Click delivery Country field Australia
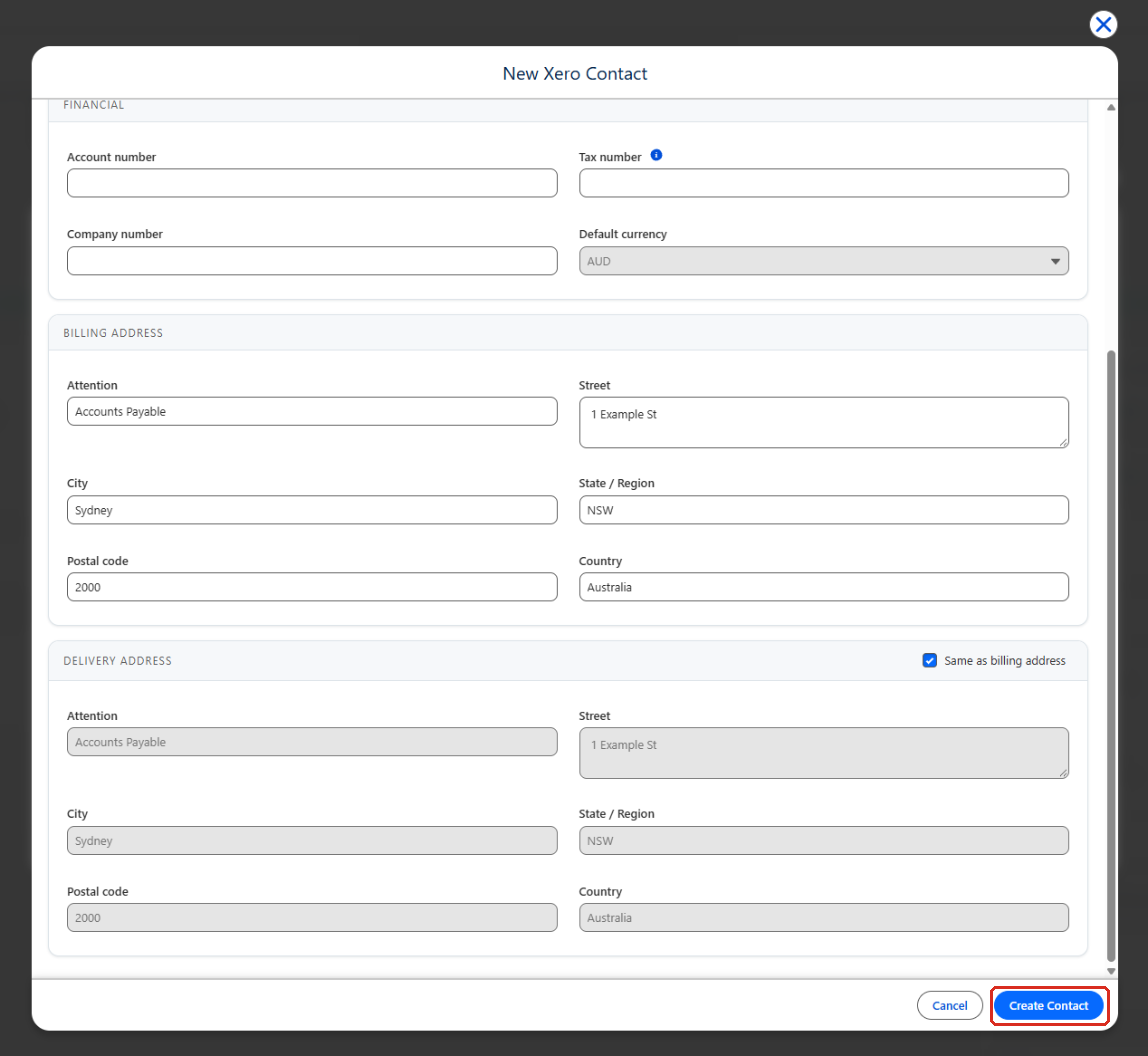Viewport: 1148px width, 1056px height. pyautogui.click(x=824, y=918)
